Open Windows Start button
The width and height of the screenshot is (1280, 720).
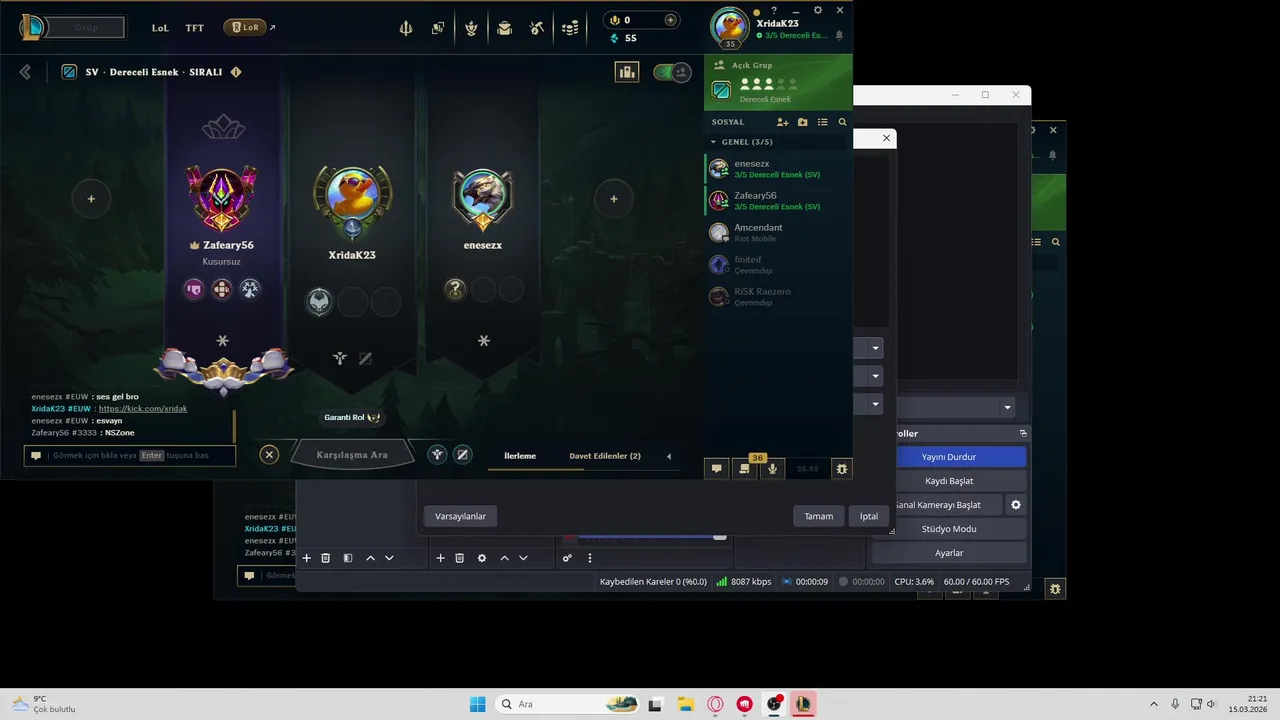click(x=478, y=704)
